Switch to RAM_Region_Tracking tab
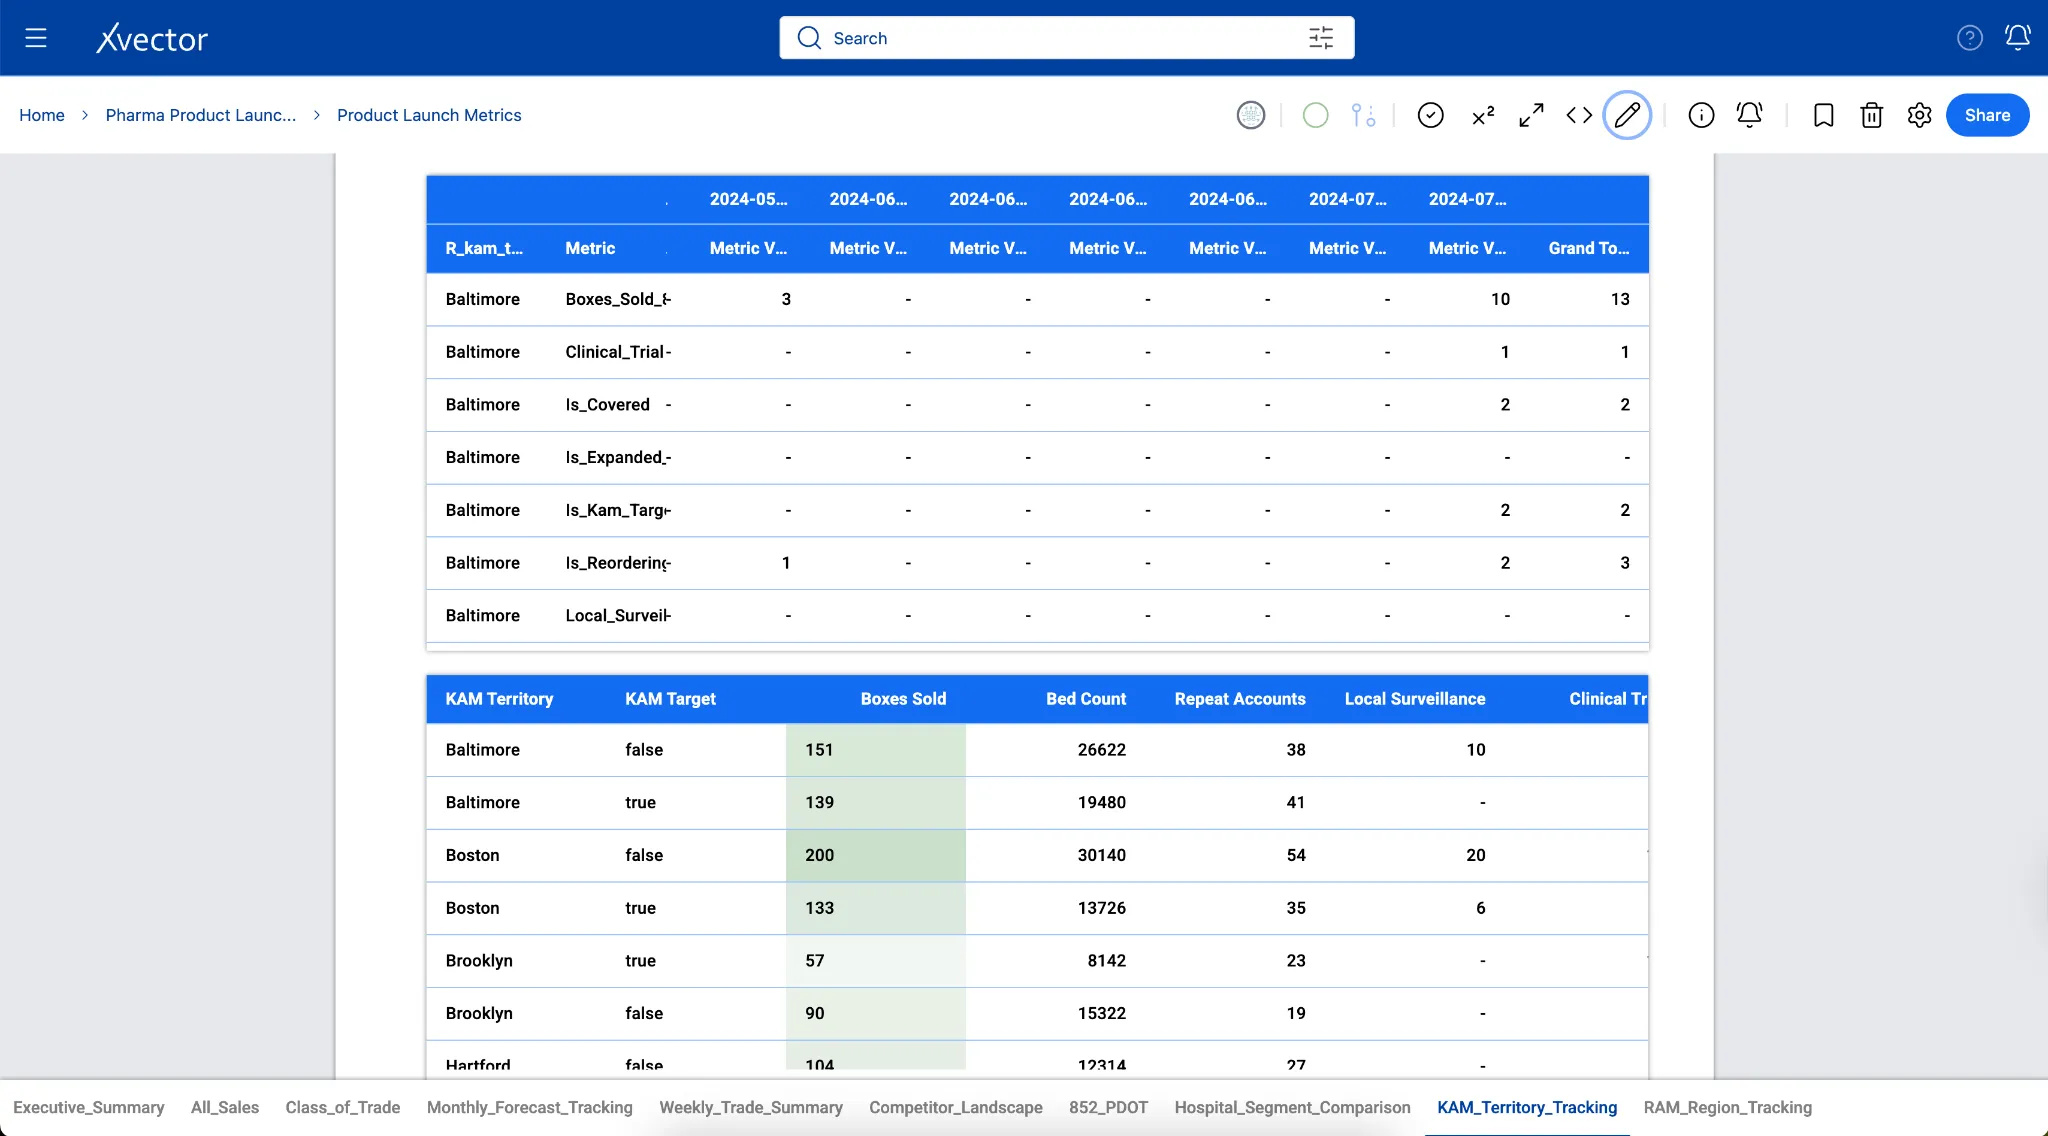Image resolution: width=2048 pixels, height=1136 pixels. tap(1728, 1107)
